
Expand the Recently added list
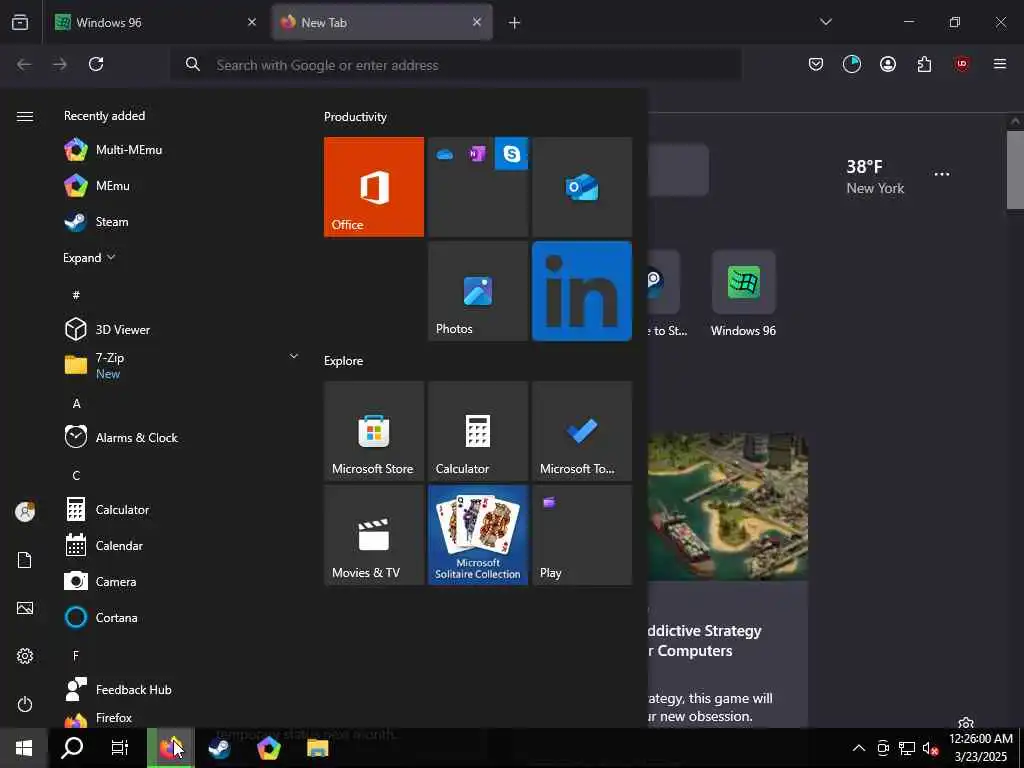[x=89, y=258]
